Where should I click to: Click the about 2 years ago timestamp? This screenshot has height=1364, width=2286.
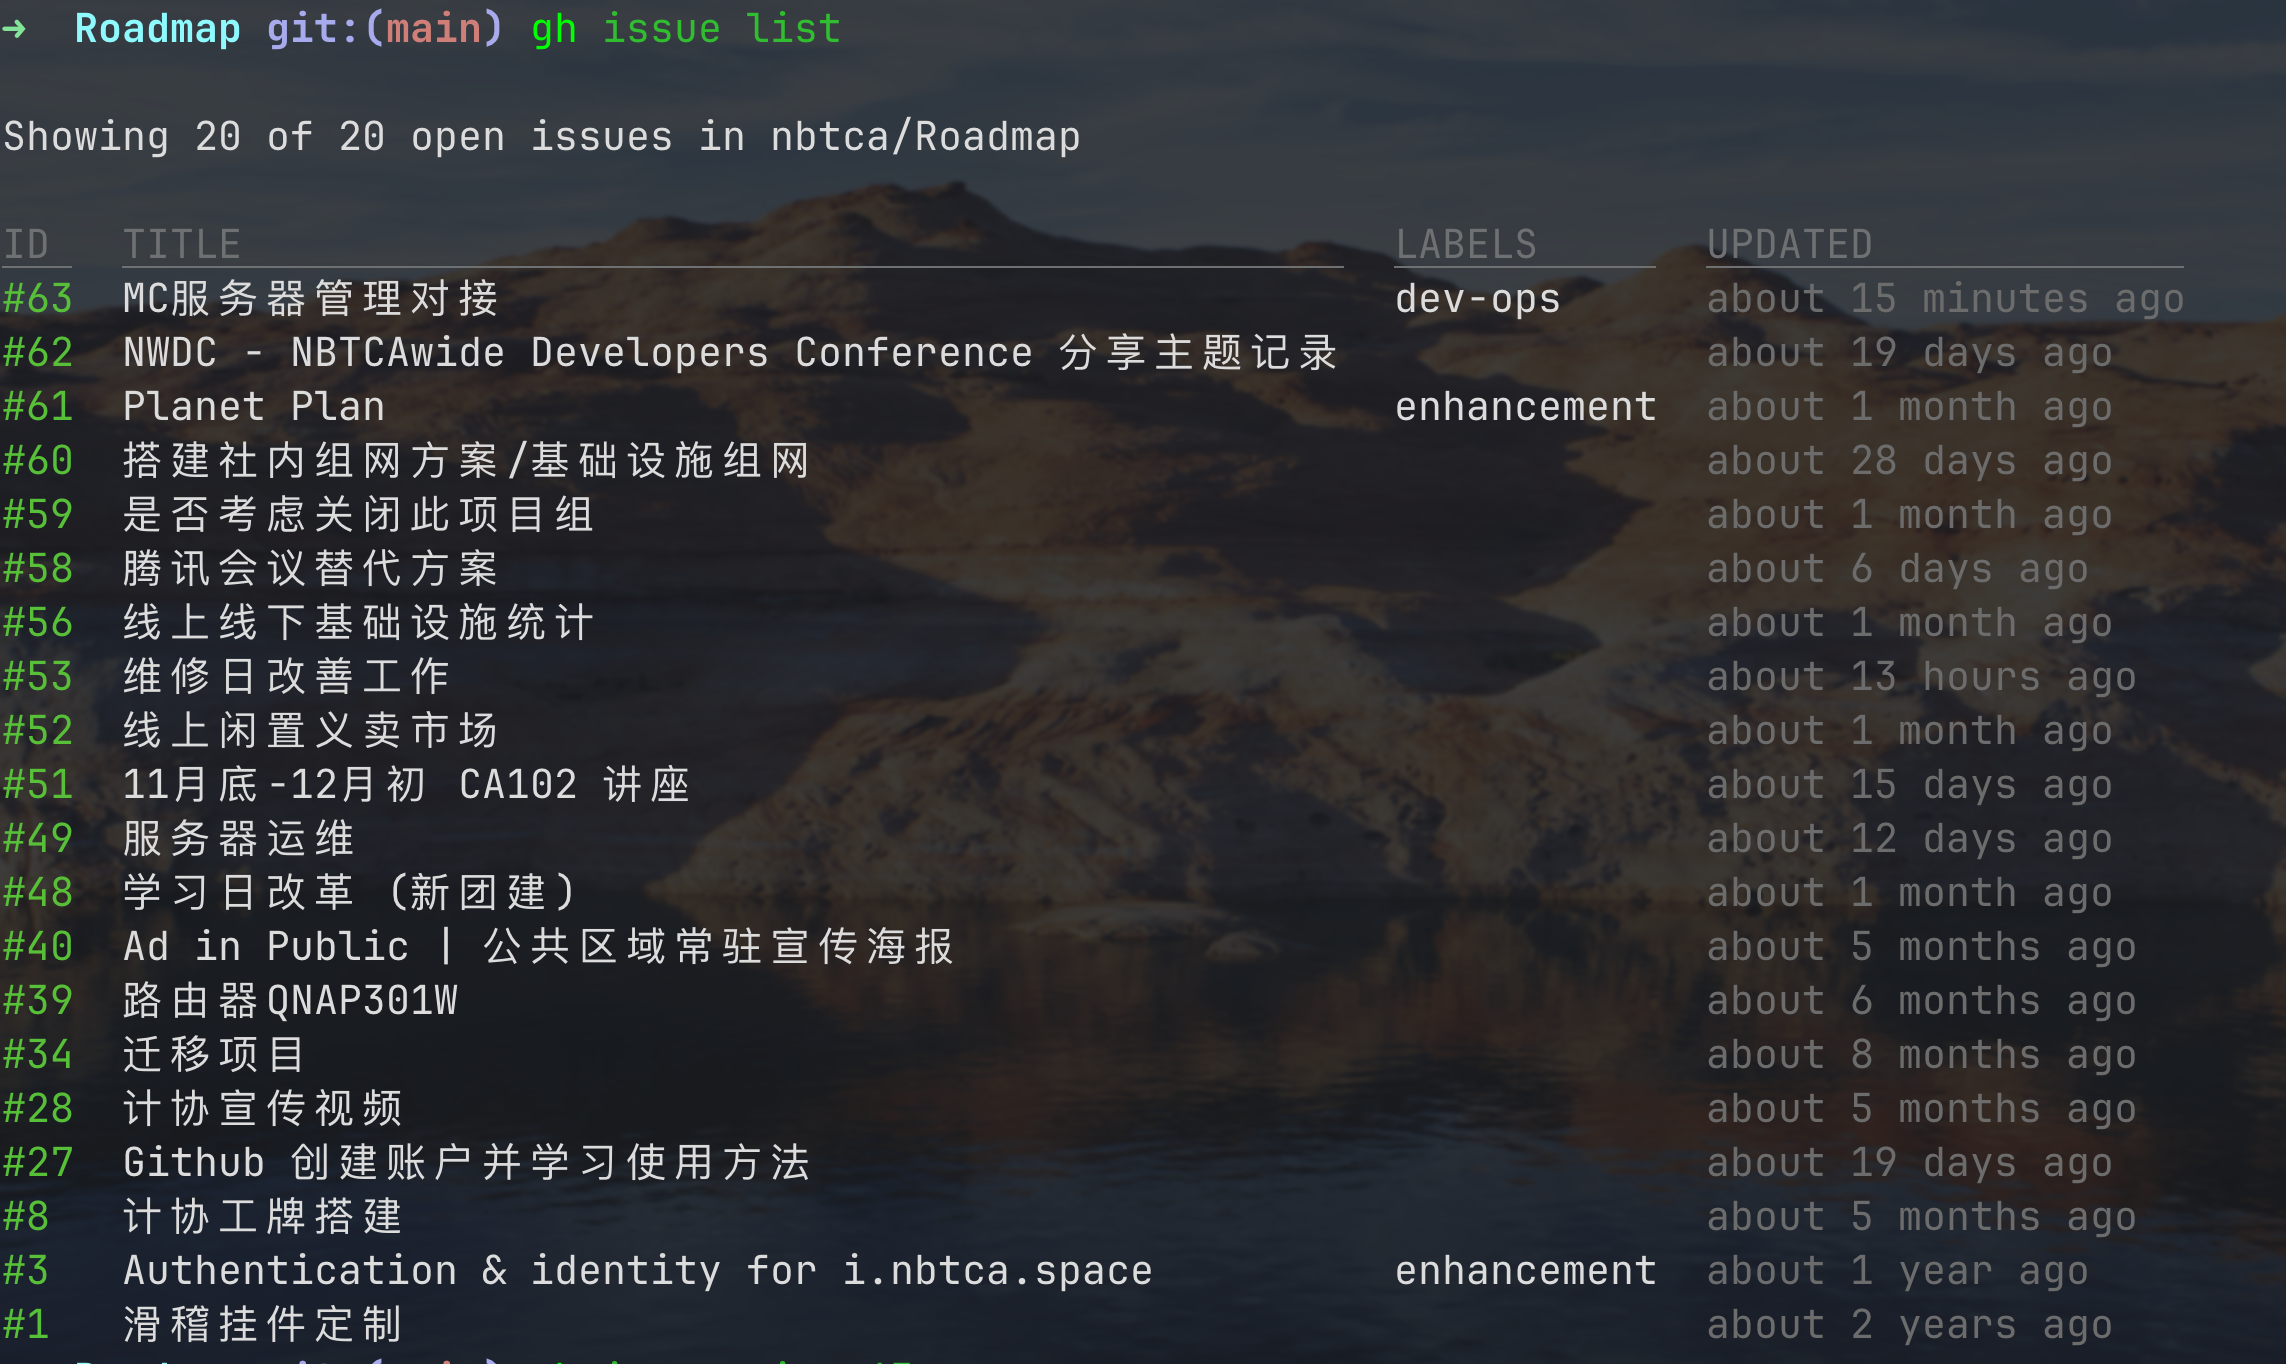(1909, 1325)
